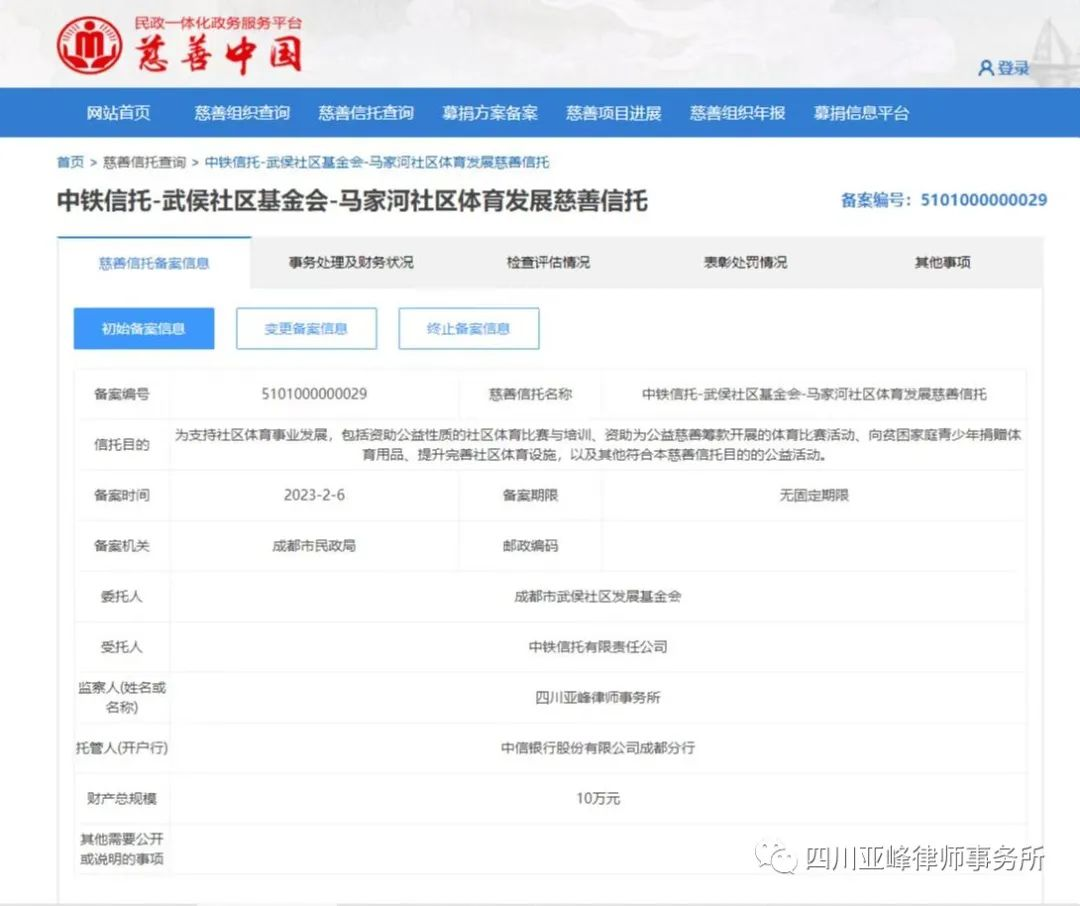The width and height of the screenshot is (1080, 906).
Task: Click the page title 中铁信托-武侯社区基金会 heading
Action: (x=352, y=201)
